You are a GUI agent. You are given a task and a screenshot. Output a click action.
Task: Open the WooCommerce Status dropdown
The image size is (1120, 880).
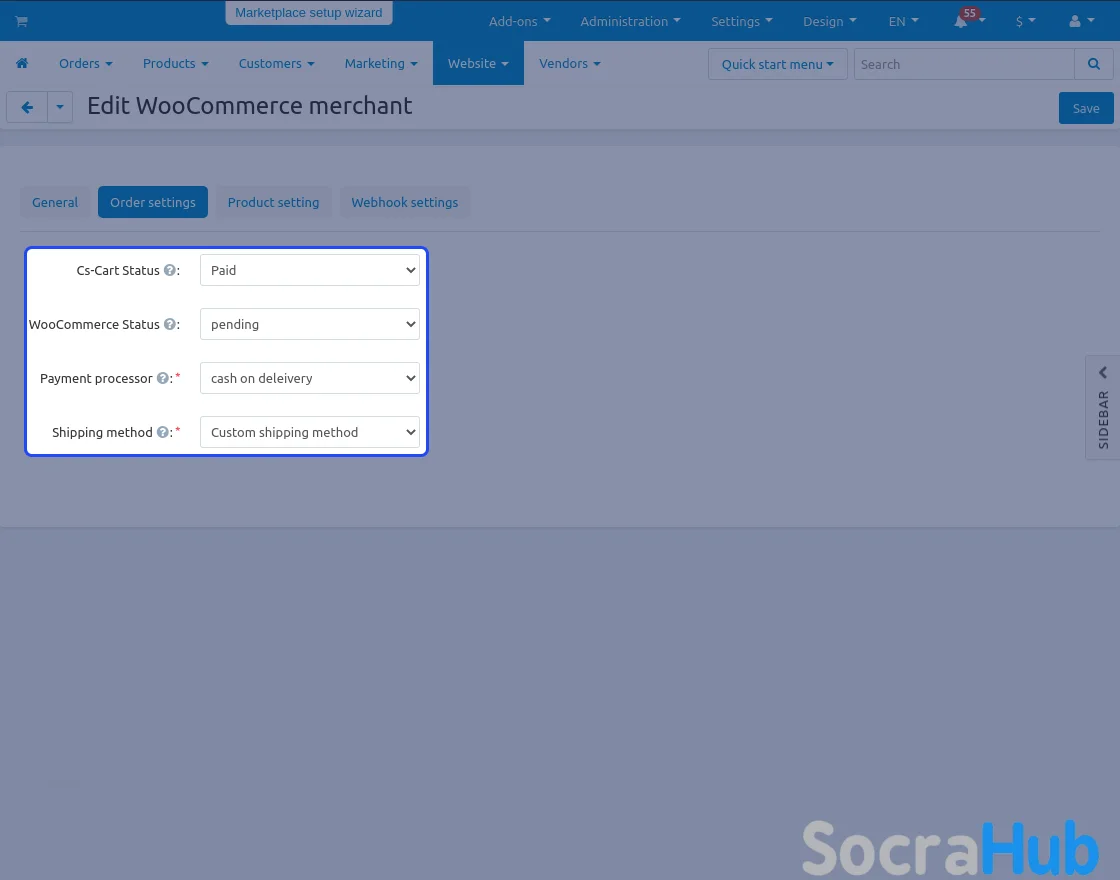309,324
